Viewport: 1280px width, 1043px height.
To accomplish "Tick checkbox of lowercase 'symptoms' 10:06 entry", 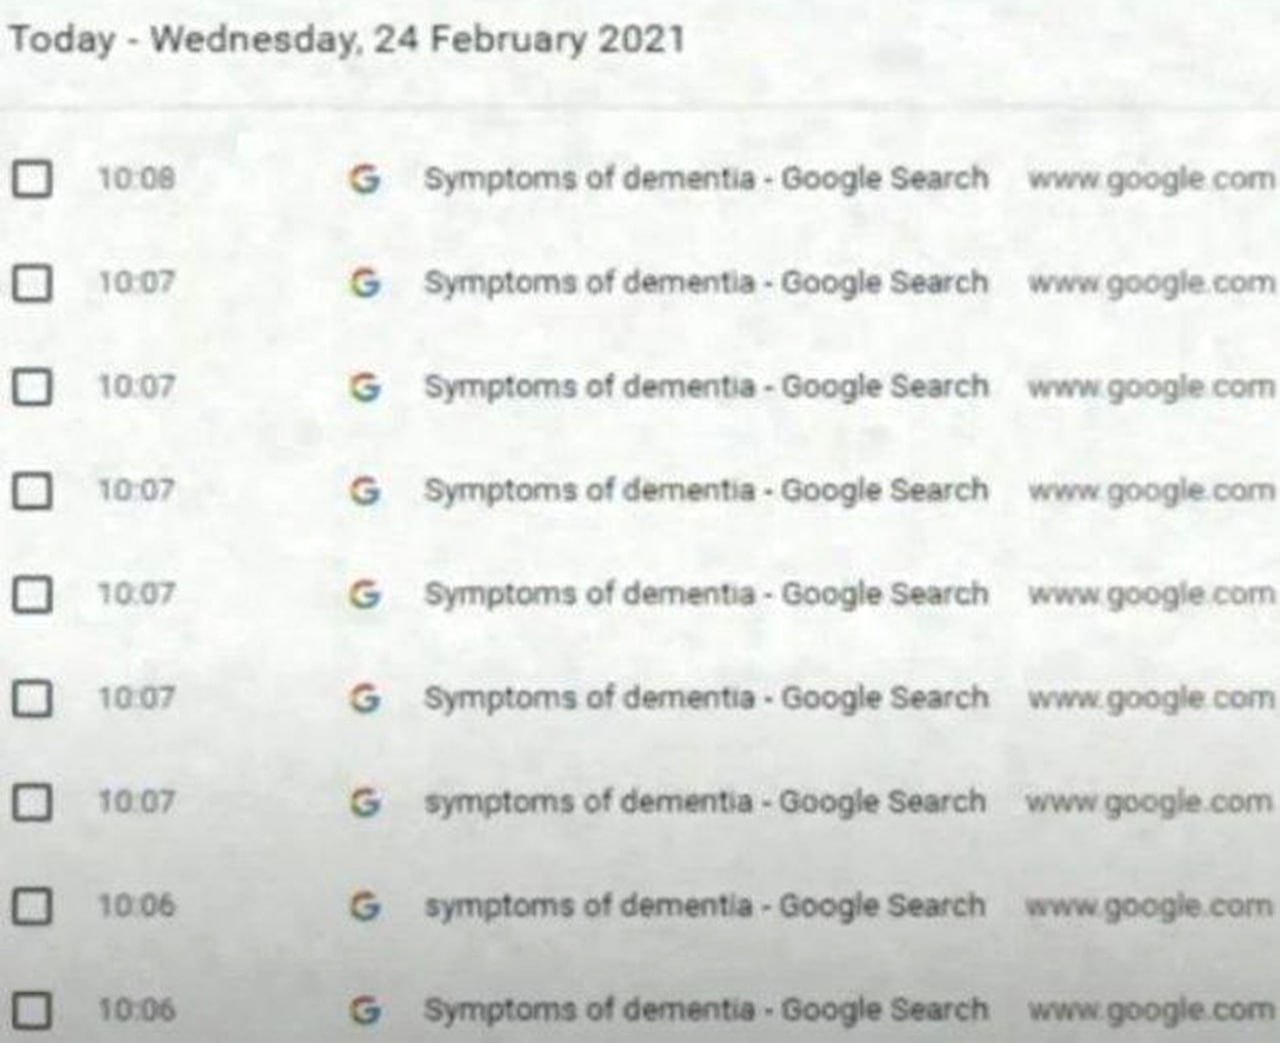I will [32, 906].
